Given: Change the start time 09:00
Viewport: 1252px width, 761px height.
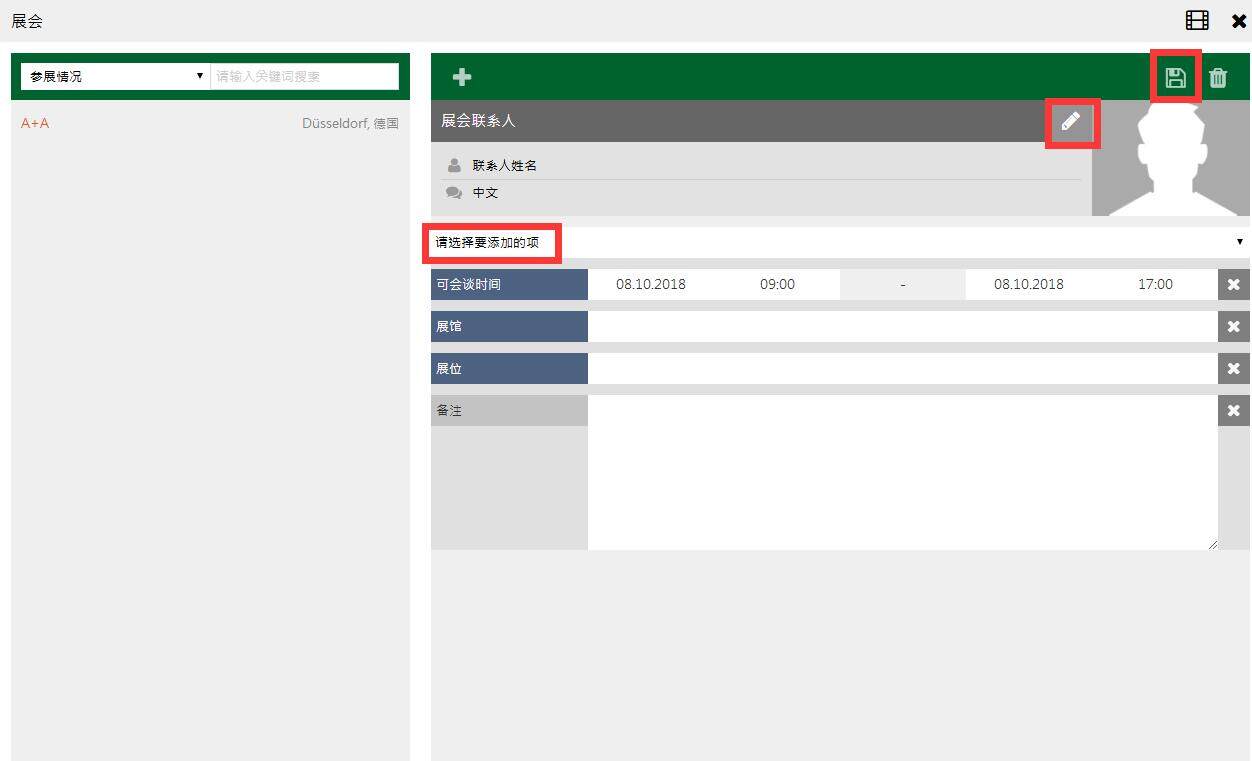Looking at the screenshot, I should click(x=777, y=284).
